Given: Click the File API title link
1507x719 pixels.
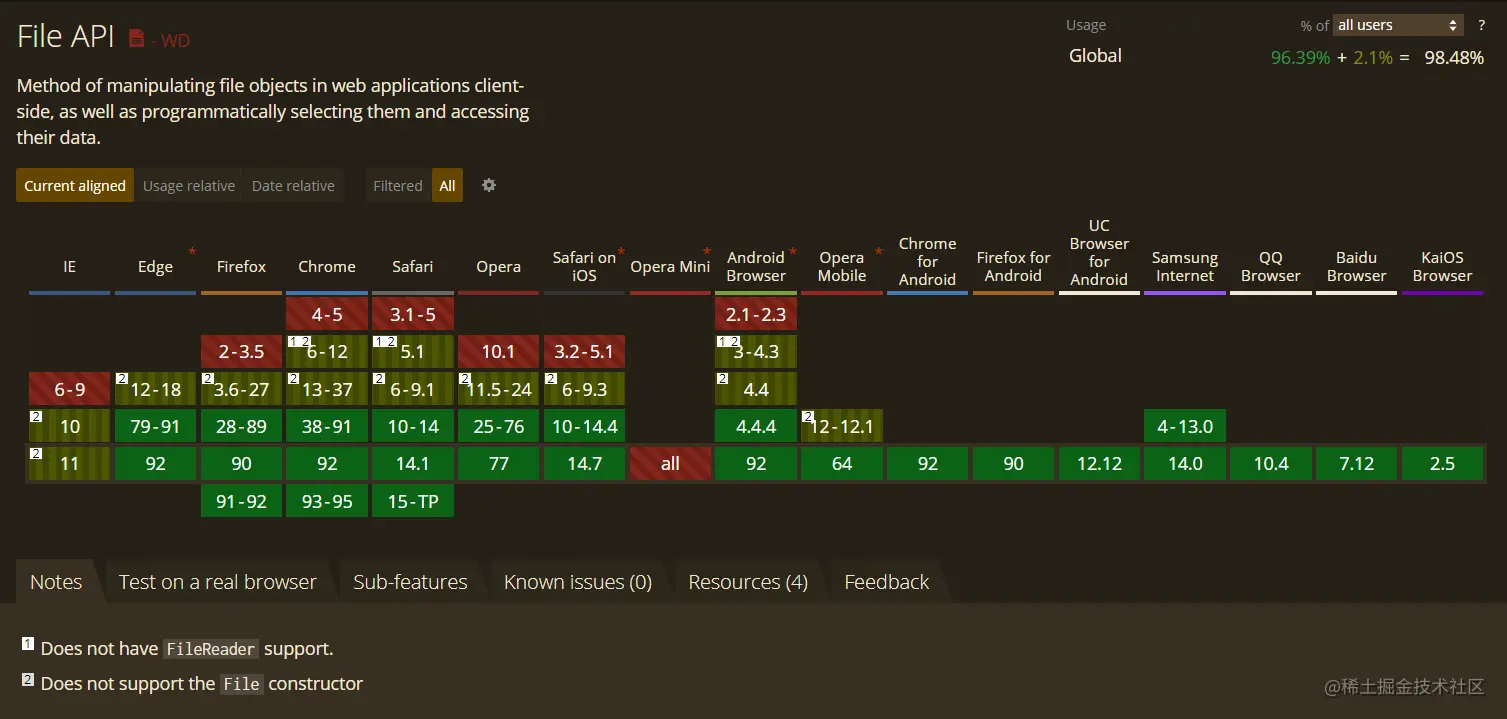Looking at the screenshot, I should tap(66, 37).
